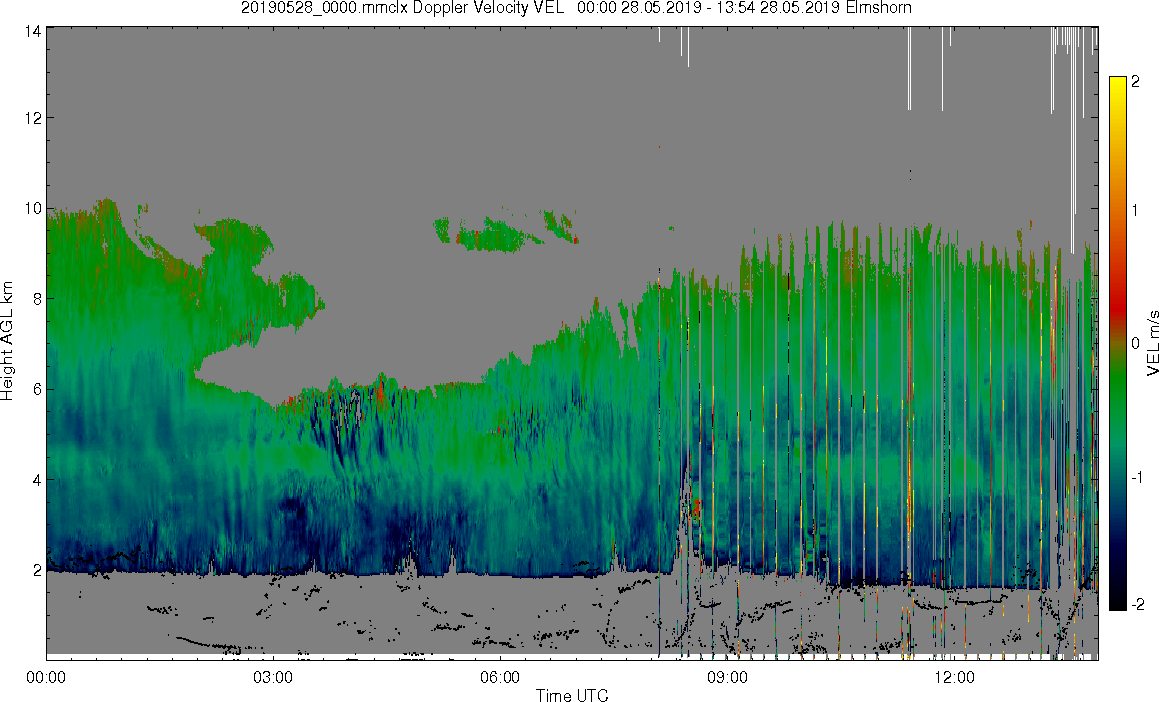Click the '10' height tick label
The width and height of the screenshot is (1159, 702).
33,208
